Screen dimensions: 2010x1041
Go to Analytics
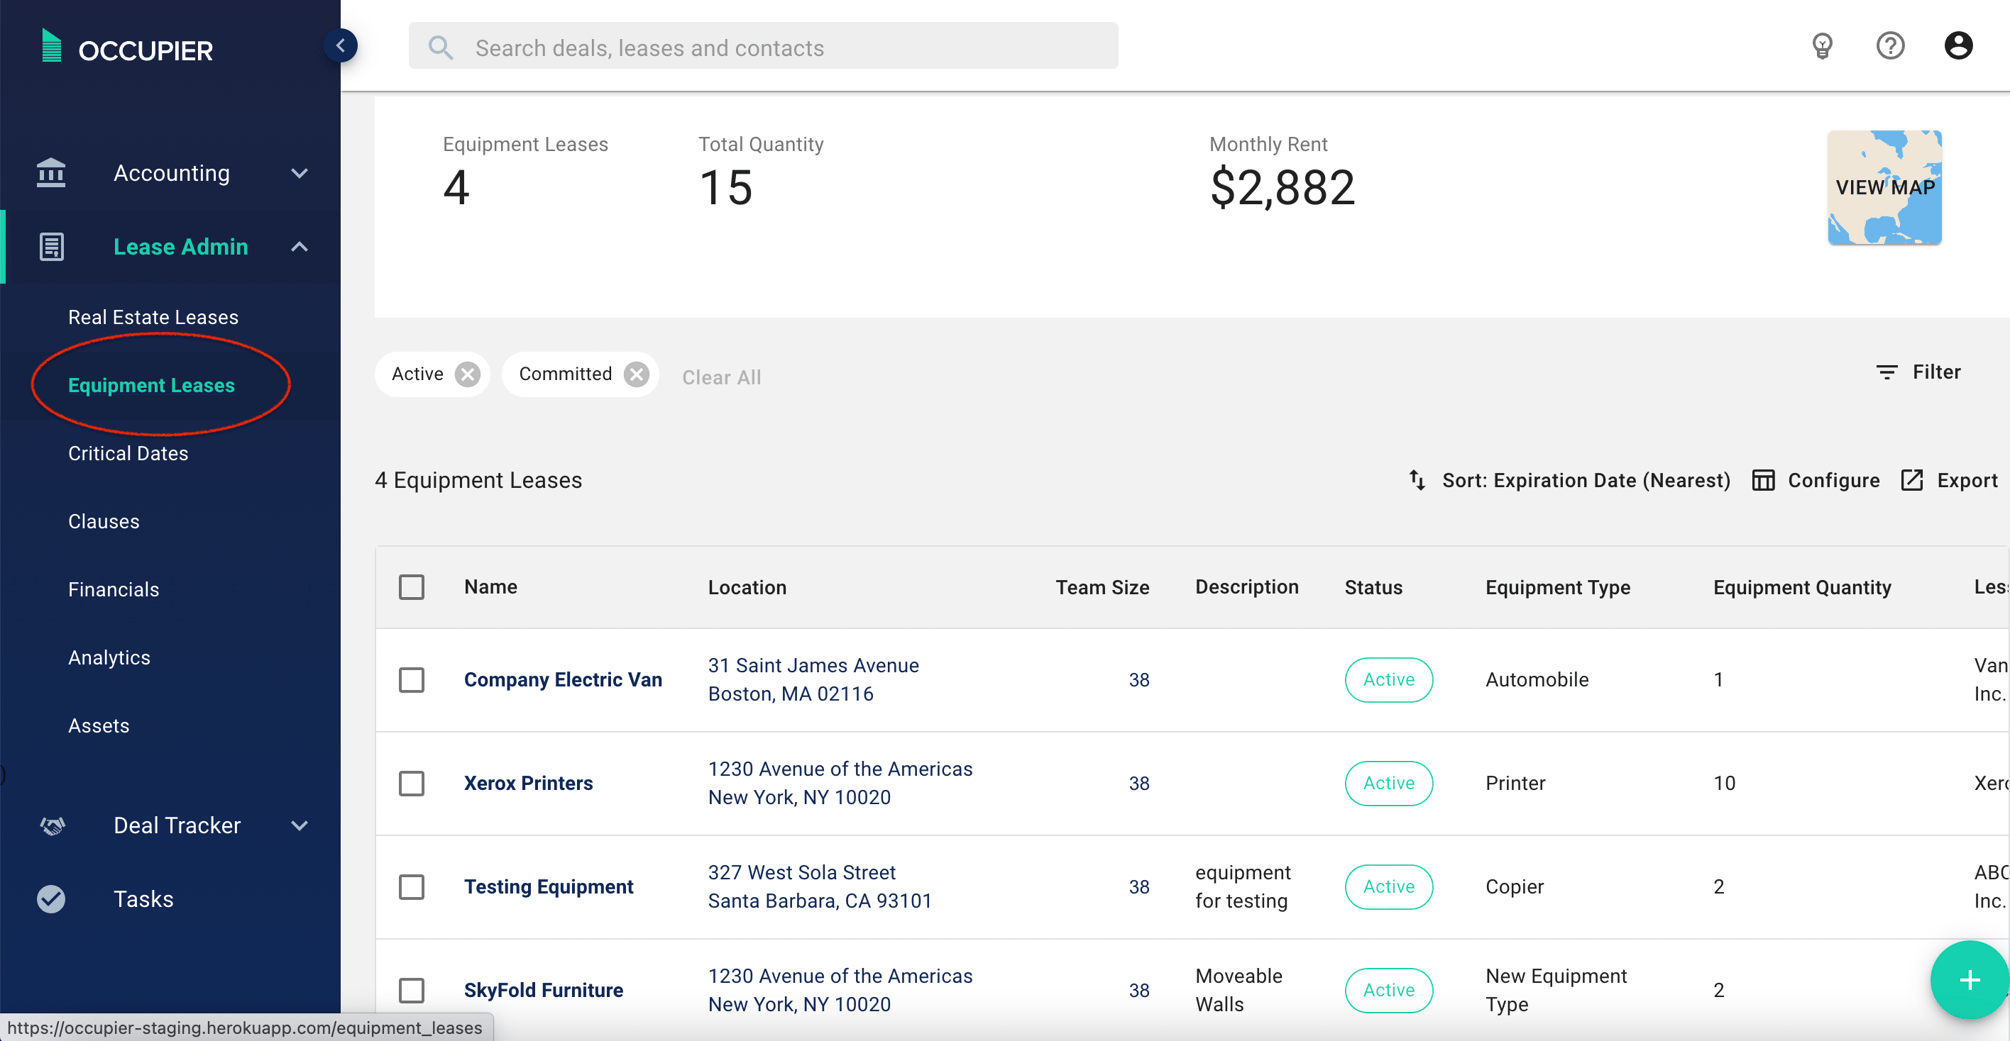[109, 657]
